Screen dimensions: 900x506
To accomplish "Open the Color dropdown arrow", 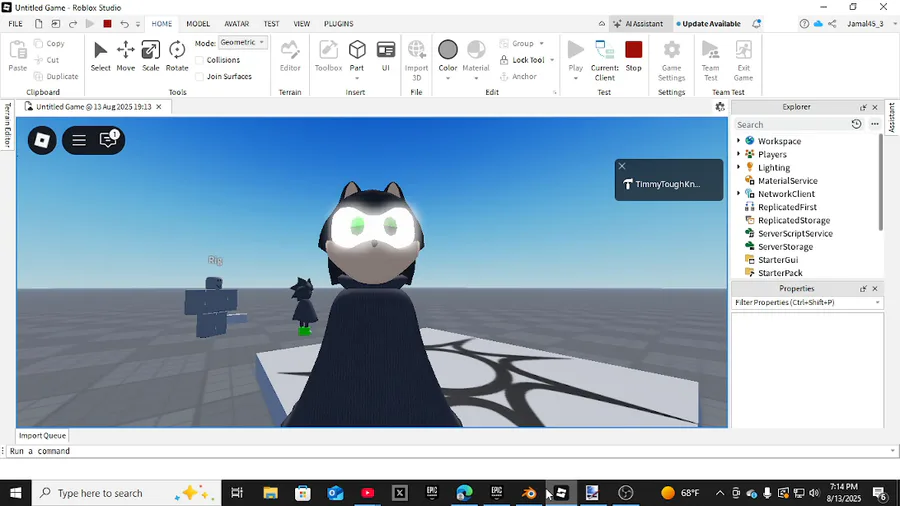I will pyautogui.click(x=448, y=78).
